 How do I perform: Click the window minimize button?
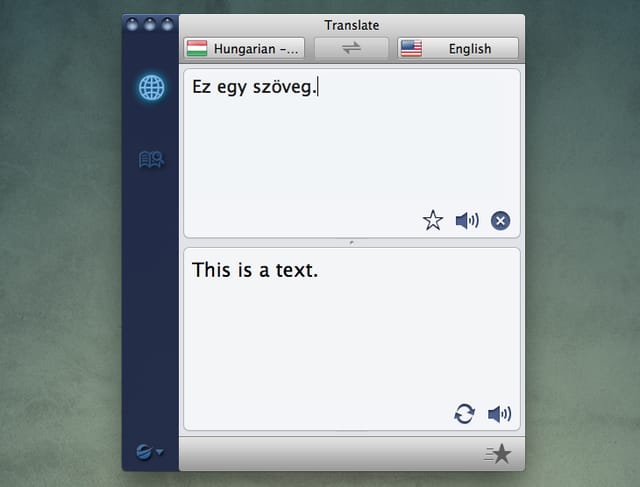pos(149,24)
